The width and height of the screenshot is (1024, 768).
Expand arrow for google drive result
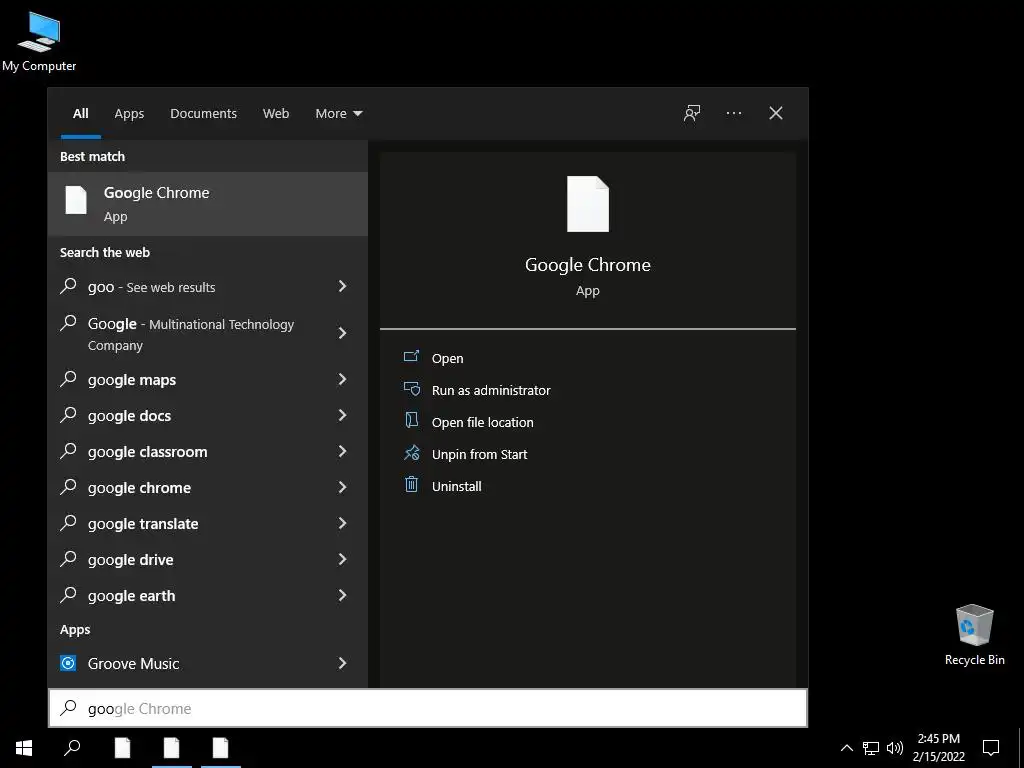[342, 559]
